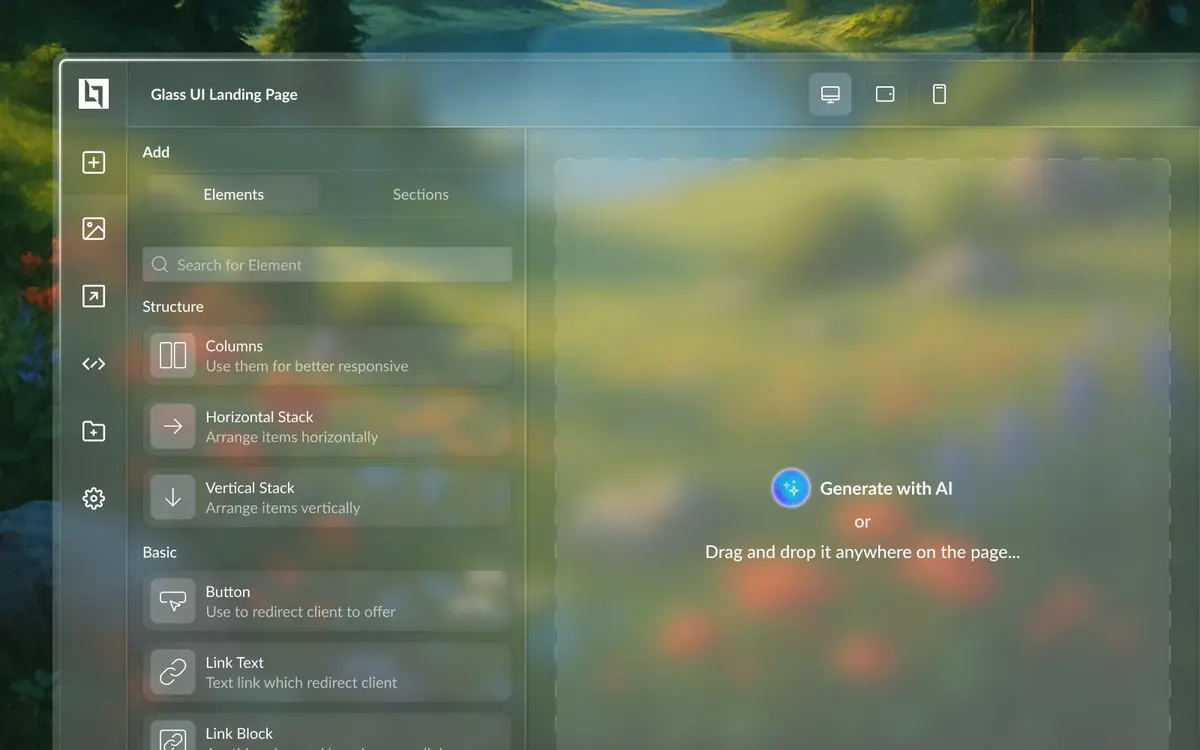The height and width of the screenshot is (750, 1200).
Task: Click "Use them for better responsive" text
Action: pyautogui.click(x=307, y=366)
